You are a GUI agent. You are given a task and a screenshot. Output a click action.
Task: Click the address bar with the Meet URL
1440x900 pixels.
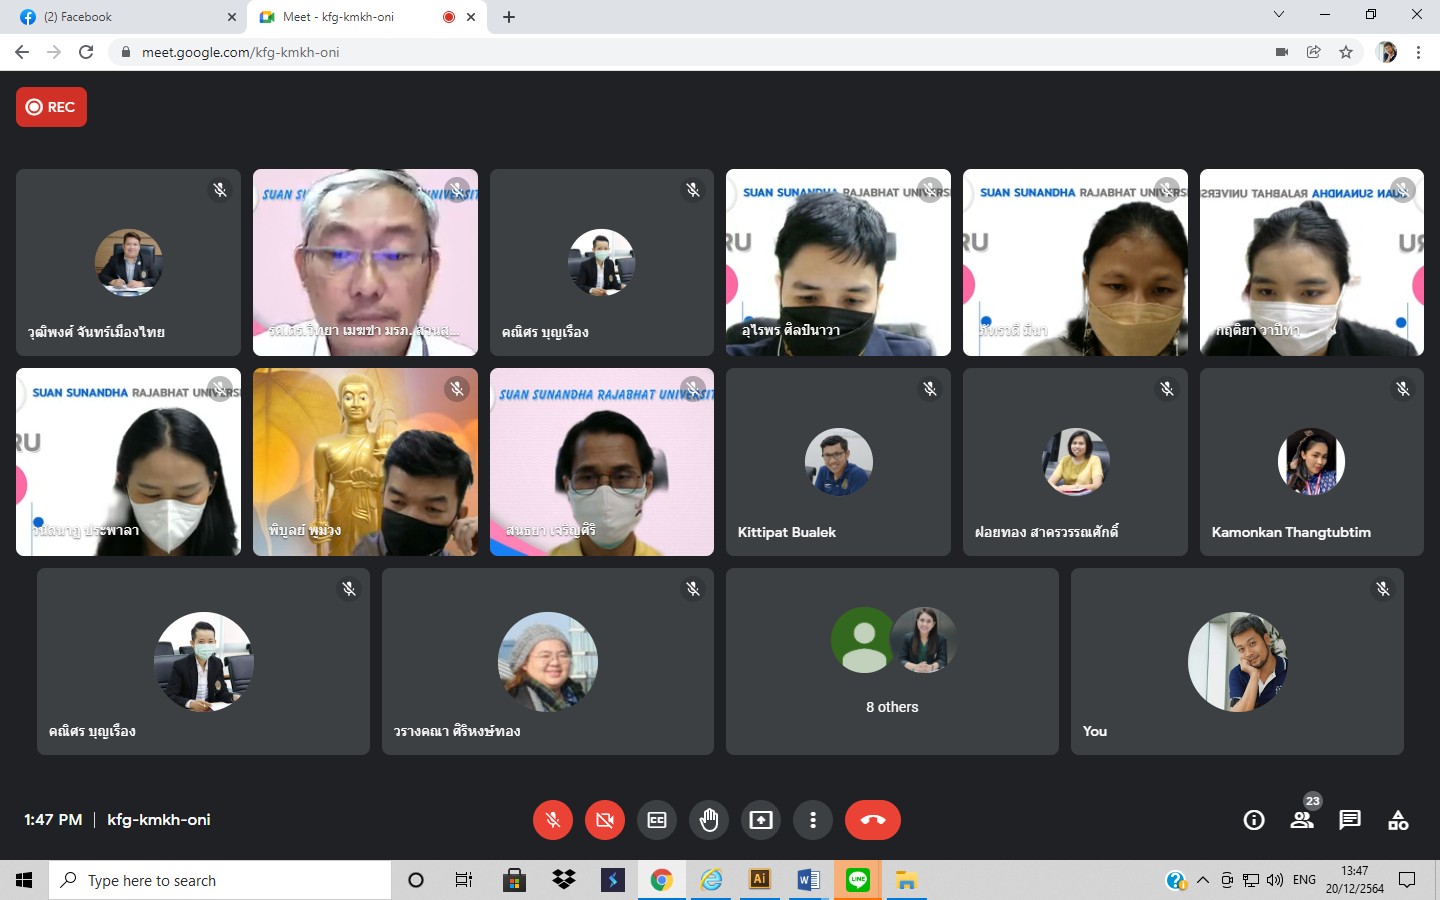click(600, 52)
